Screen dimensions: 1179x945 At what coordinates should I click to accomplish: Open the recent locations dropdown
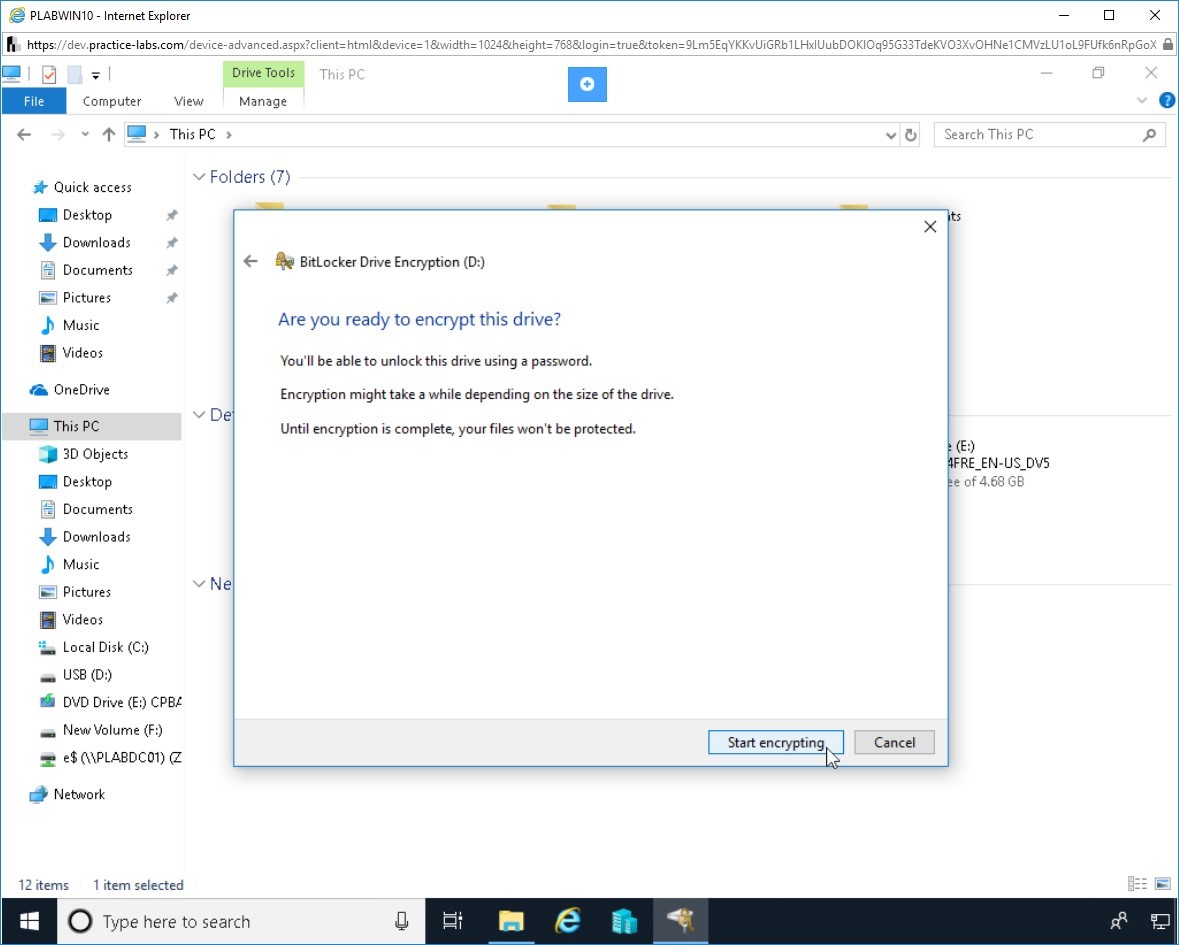[85, 135]
